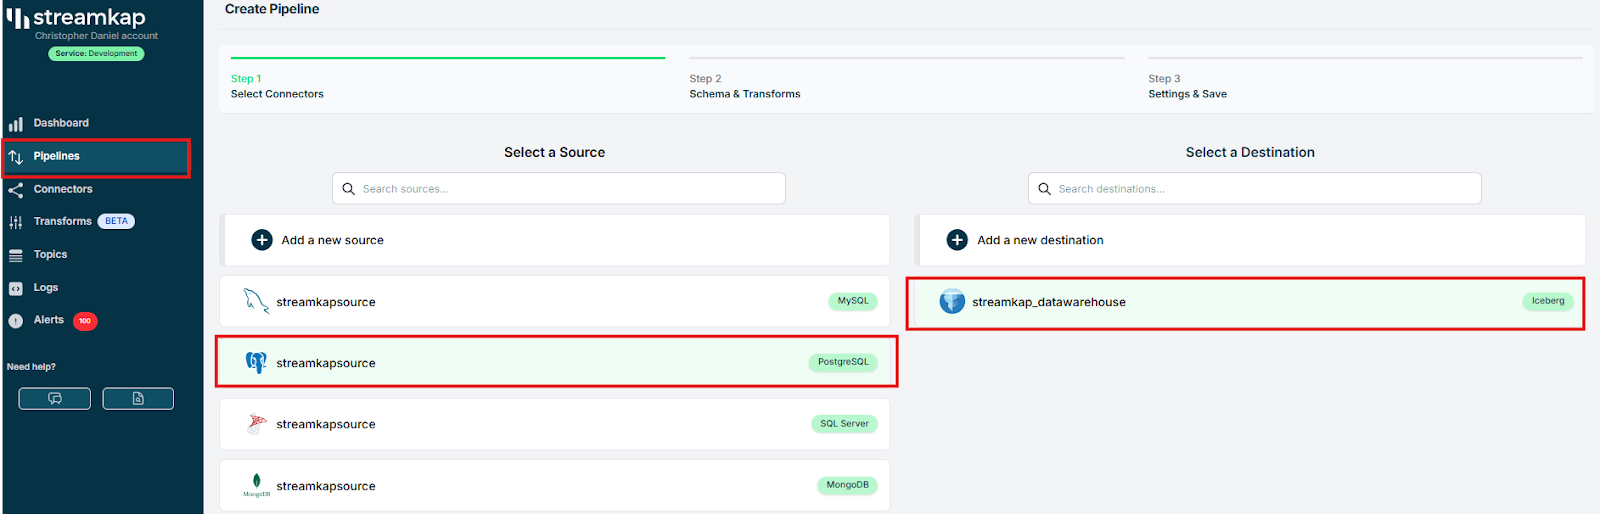Screen dimensions: 1600x514
Task: Click the Iceberg tag
Action: (x=1548, y=301)
